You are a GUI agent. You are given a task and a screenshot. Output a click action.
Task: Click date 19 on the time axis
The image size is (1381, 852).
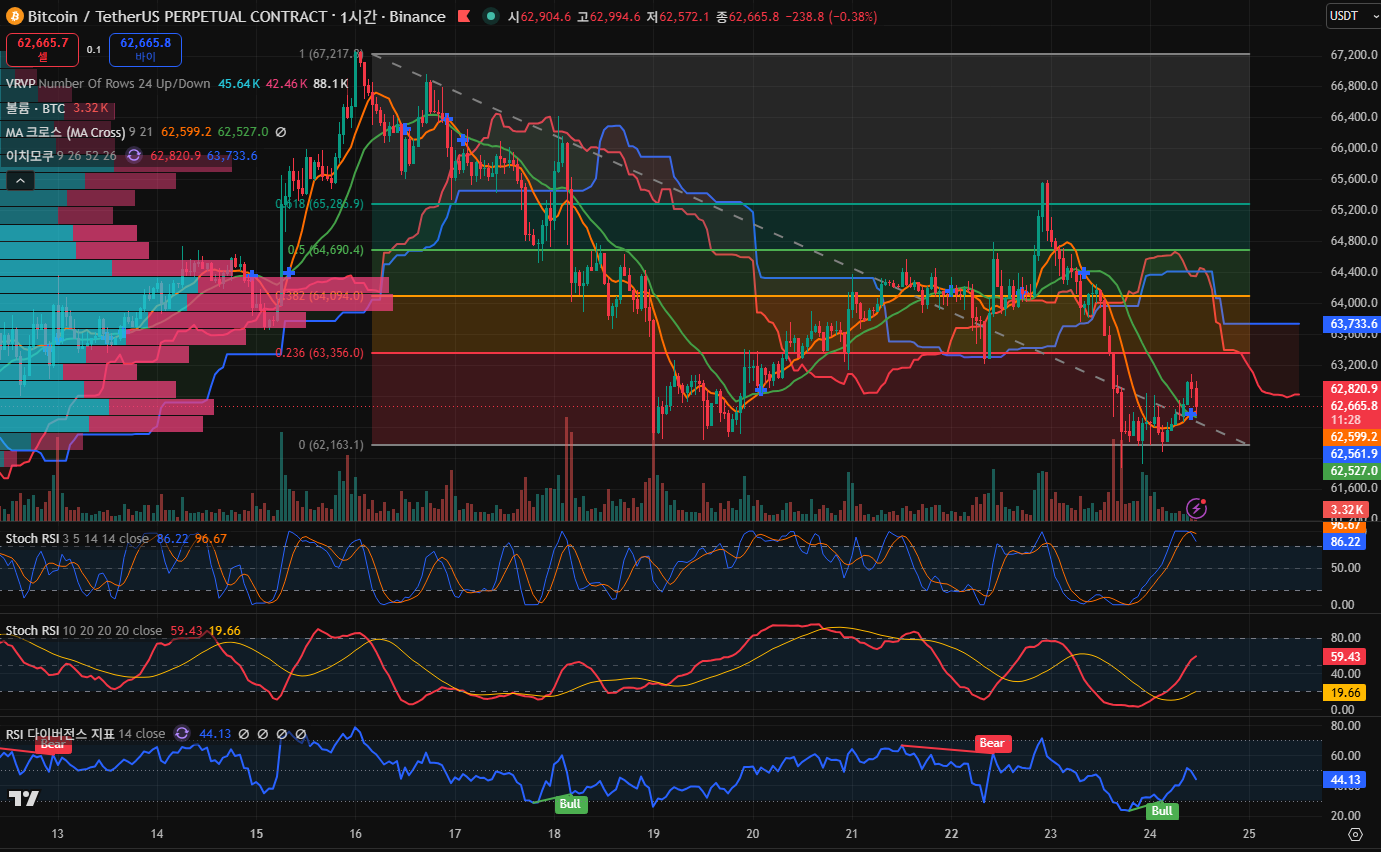tap(653, 834)
